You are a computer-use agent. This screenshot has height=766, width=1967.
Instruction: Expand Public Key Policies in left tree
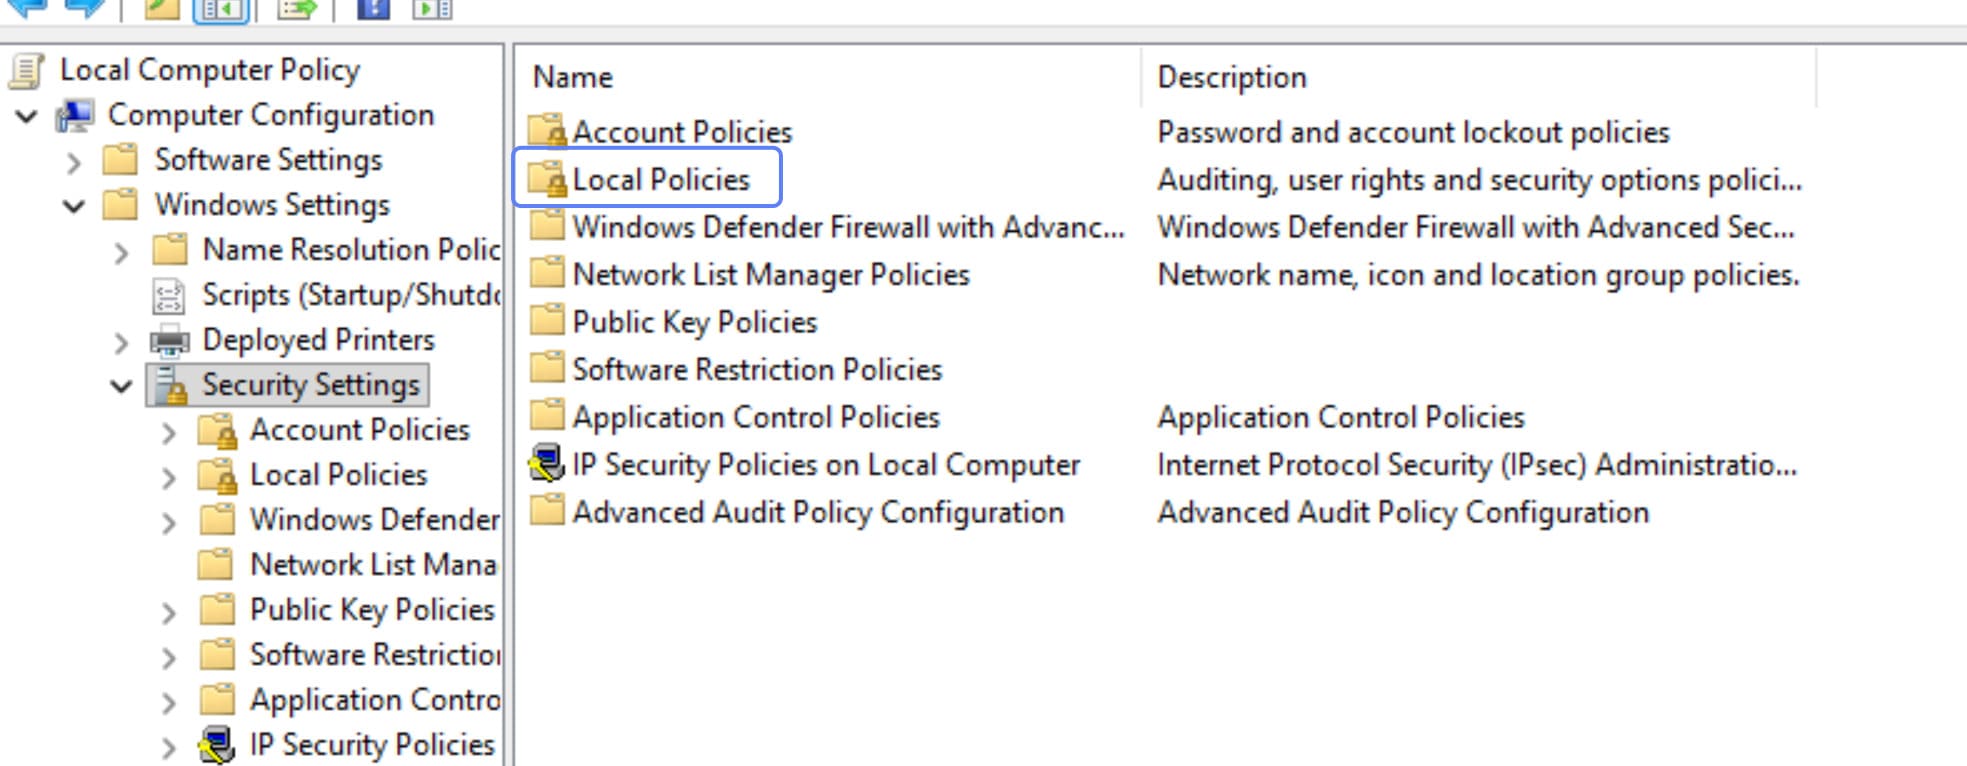pos(169,612)
